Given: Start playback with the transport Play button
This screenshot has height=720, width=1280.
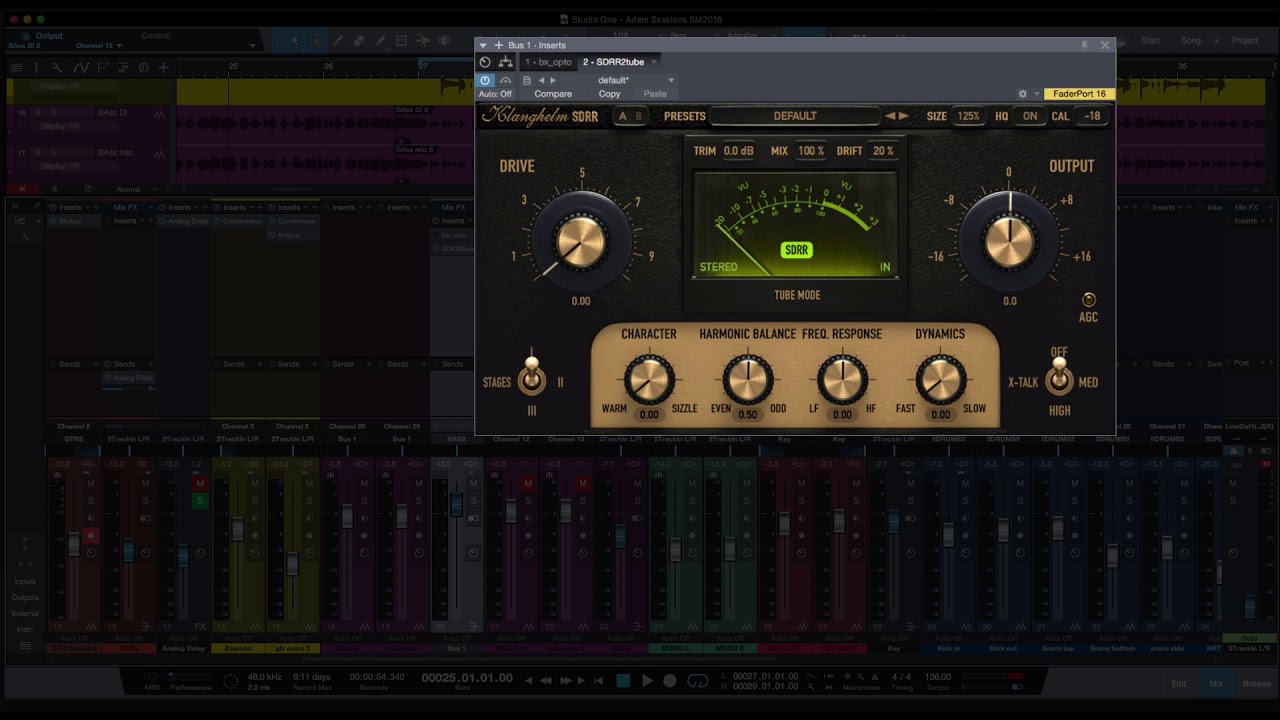Looking at the screenshot, I should 647,681.
